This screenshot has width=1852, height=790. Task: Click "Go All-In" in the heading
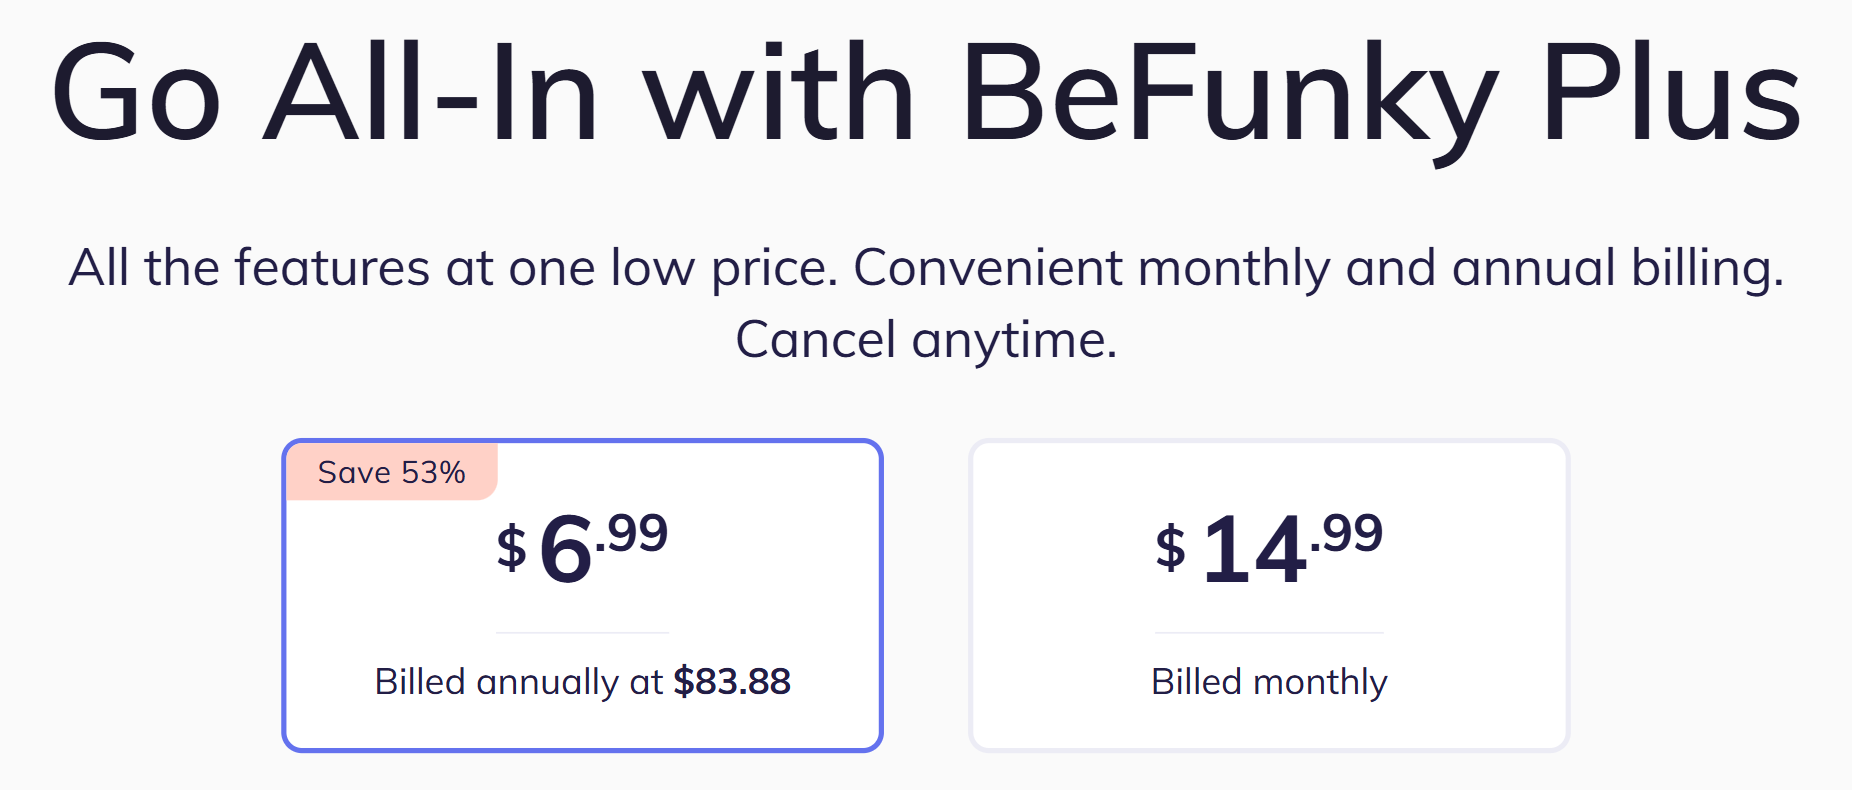(x=325, y=95)
